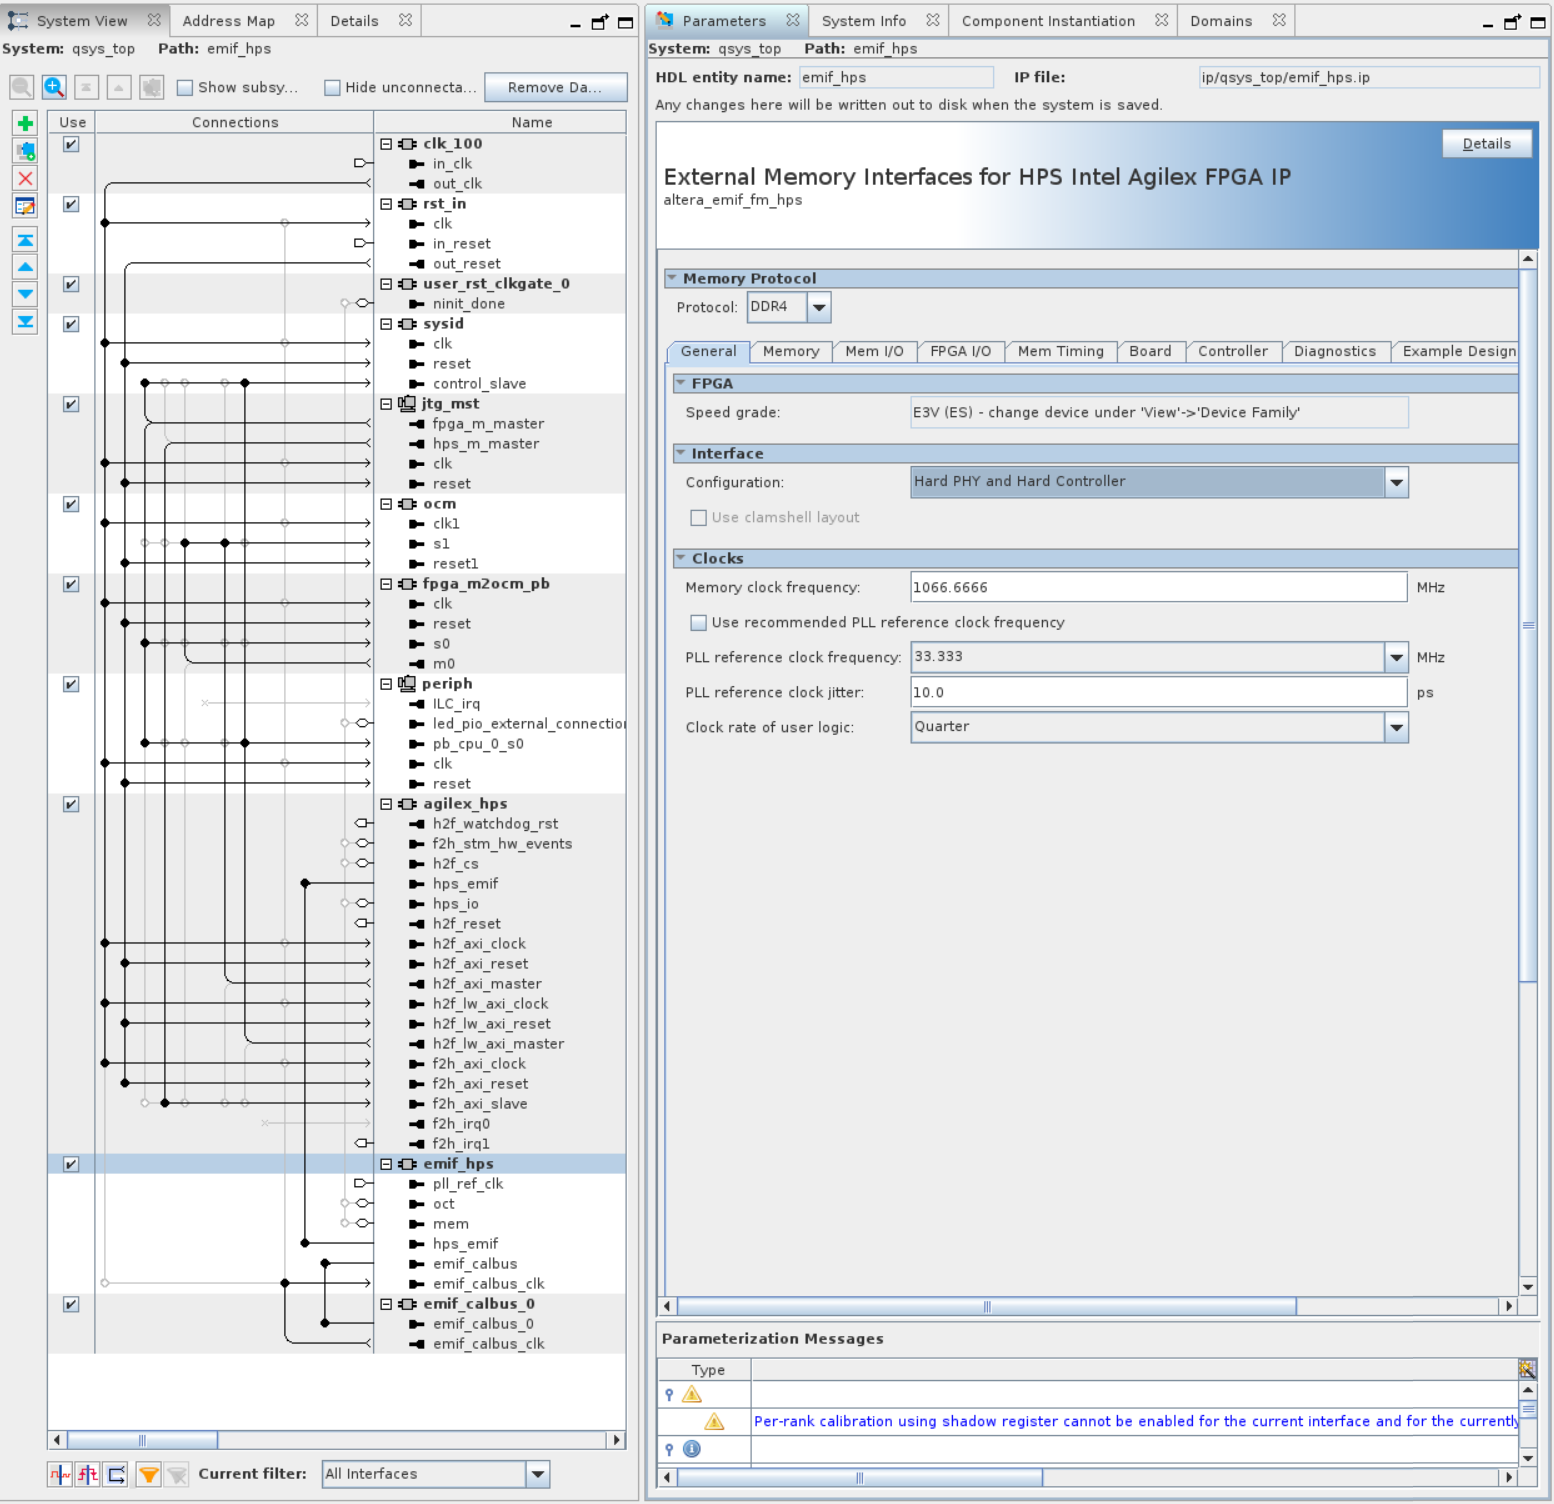Viewport: 1554px width, 1504px height.
Task: Switch to the Mem Timing tab
Action: pos(1061,351)
